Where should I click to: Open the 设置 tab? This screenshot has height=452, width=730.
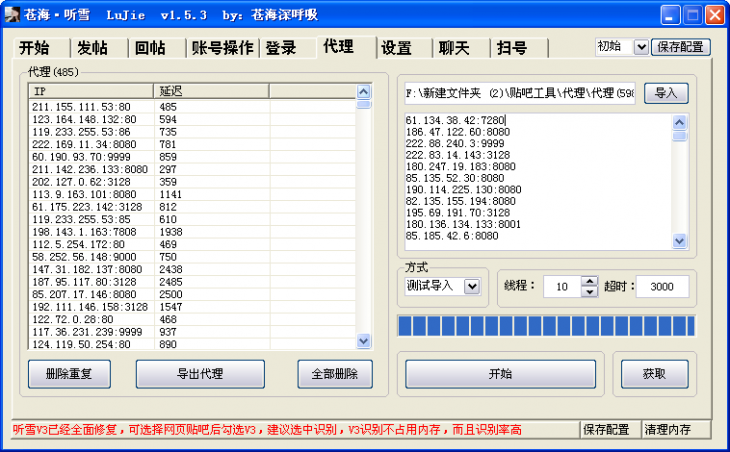coord(397,48)
